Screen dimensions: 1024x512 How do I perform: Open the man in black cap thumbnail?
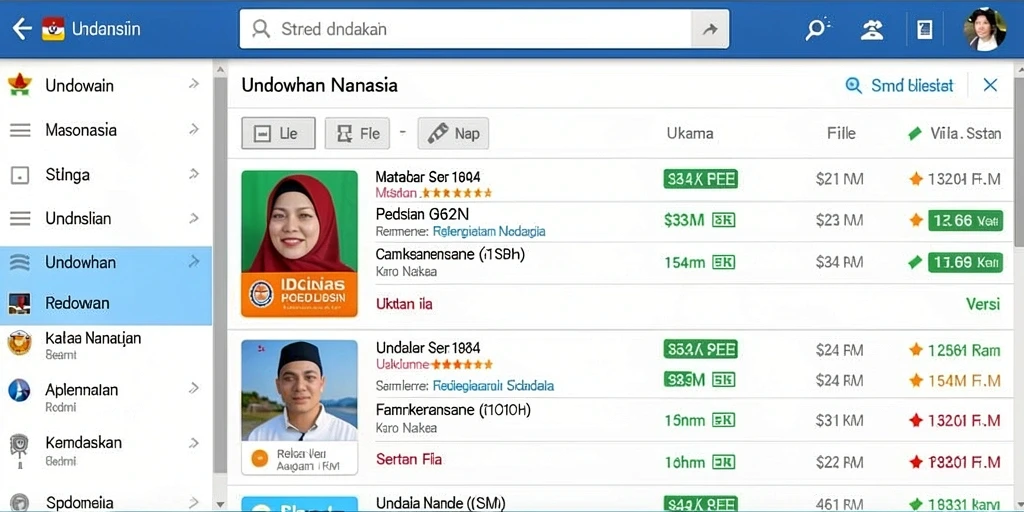coord(300,391)
